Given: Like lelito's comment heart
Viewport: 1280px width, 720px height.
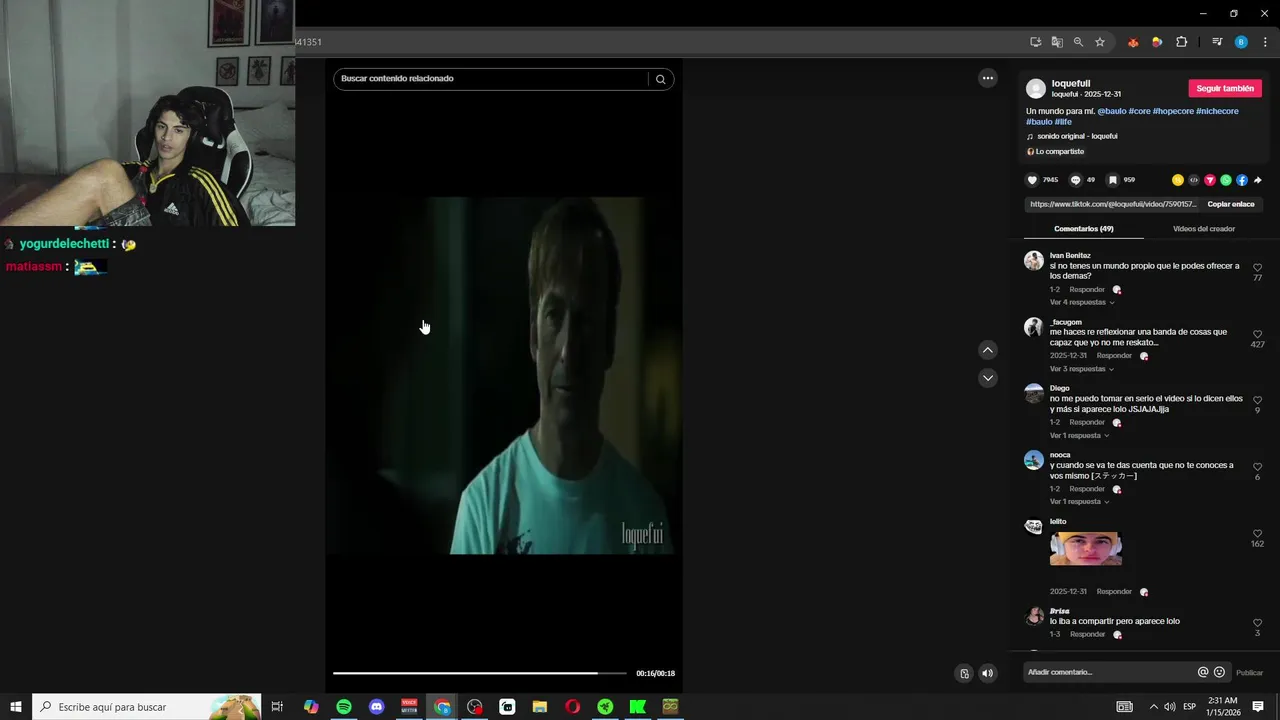Looking at the screenshot, I should 1257,534.
